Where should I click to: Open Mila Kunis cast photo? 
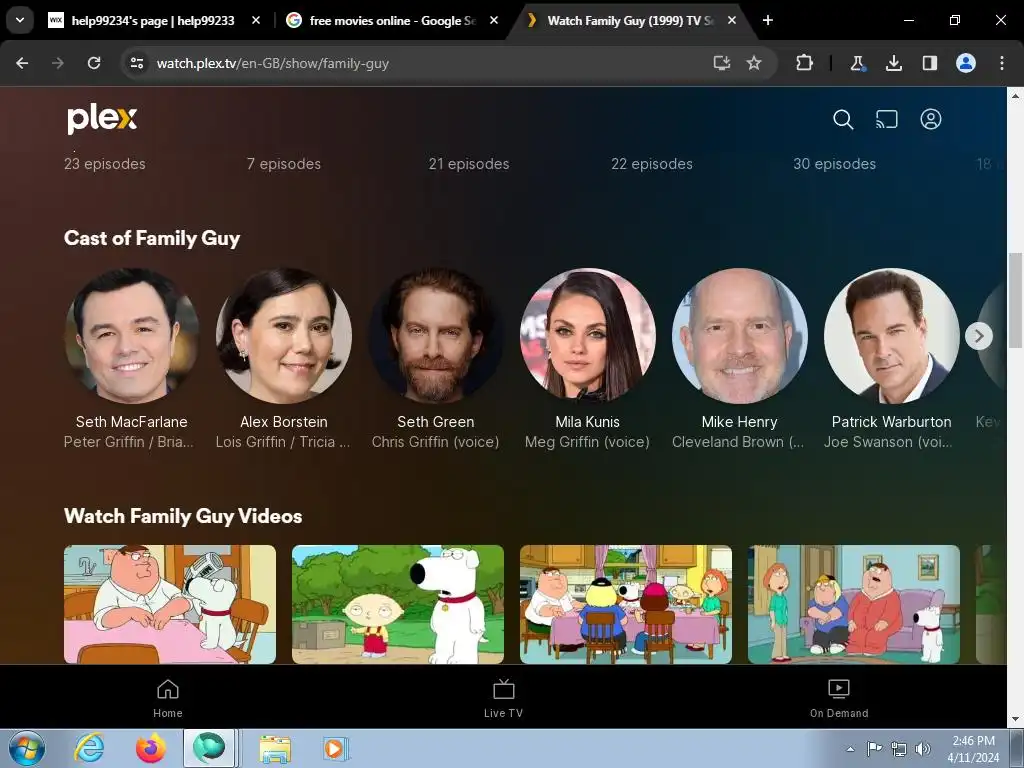coord(588,335)
